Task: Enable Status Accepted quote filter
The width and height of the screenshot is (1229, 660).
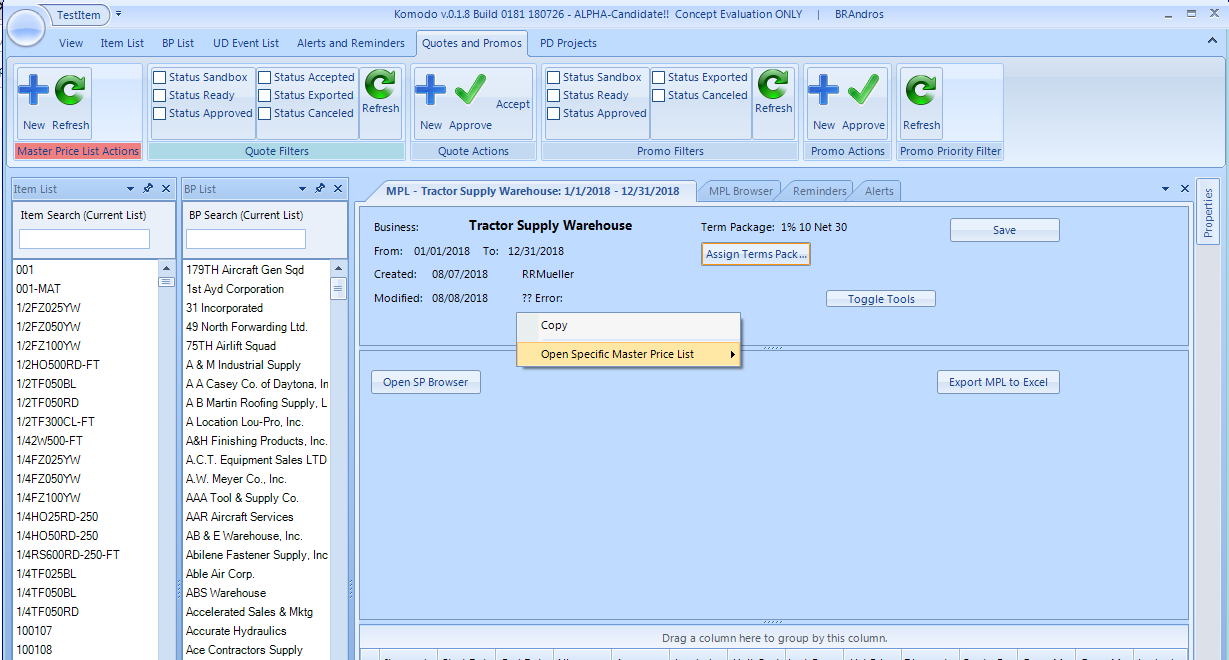Action: click(265, 77)
